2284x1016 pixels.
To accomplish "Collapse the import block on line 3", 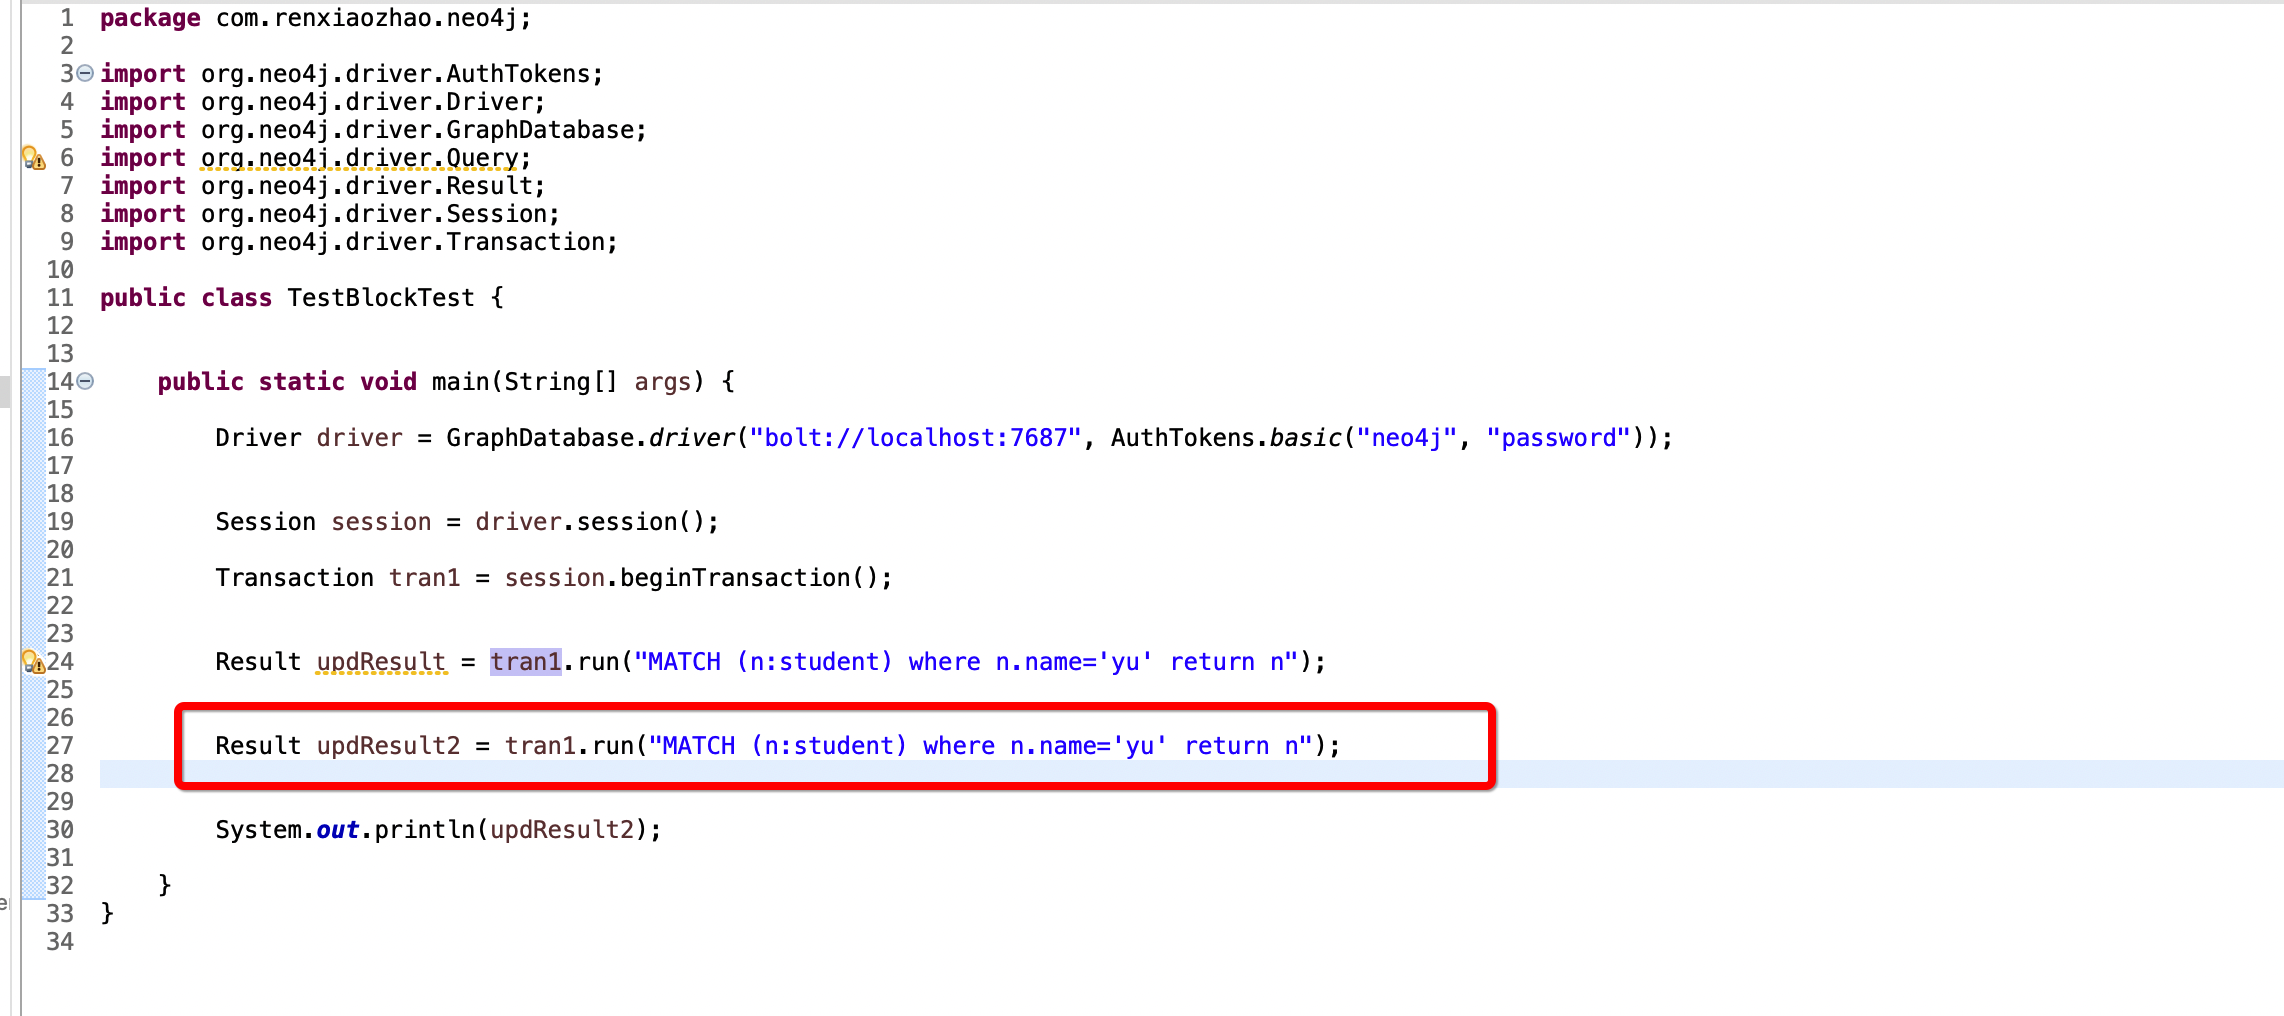I will click(x=84, y=72).
